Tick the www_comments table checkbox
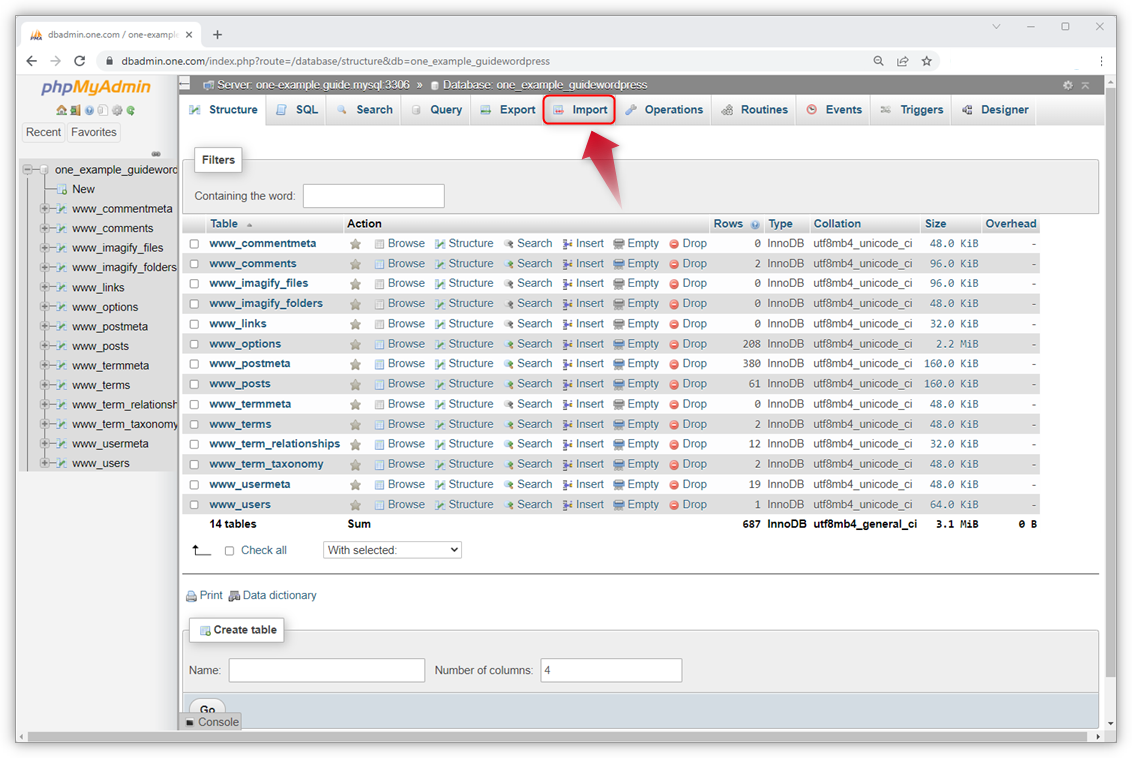Image resolution: width=1132 pixels, height=758 pixels. coord(194,264)
